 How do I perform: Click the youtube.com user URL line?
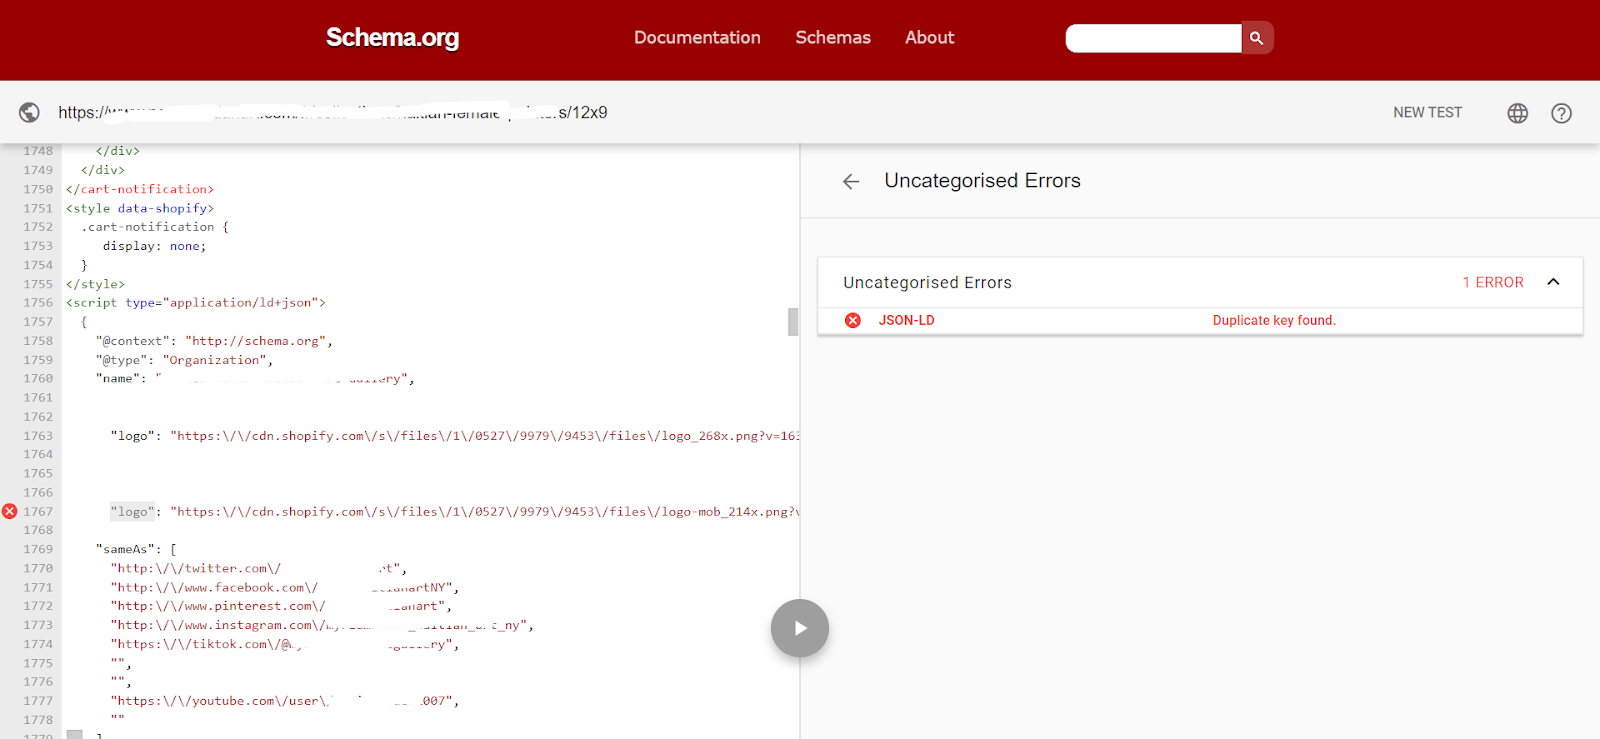[285, 701]
